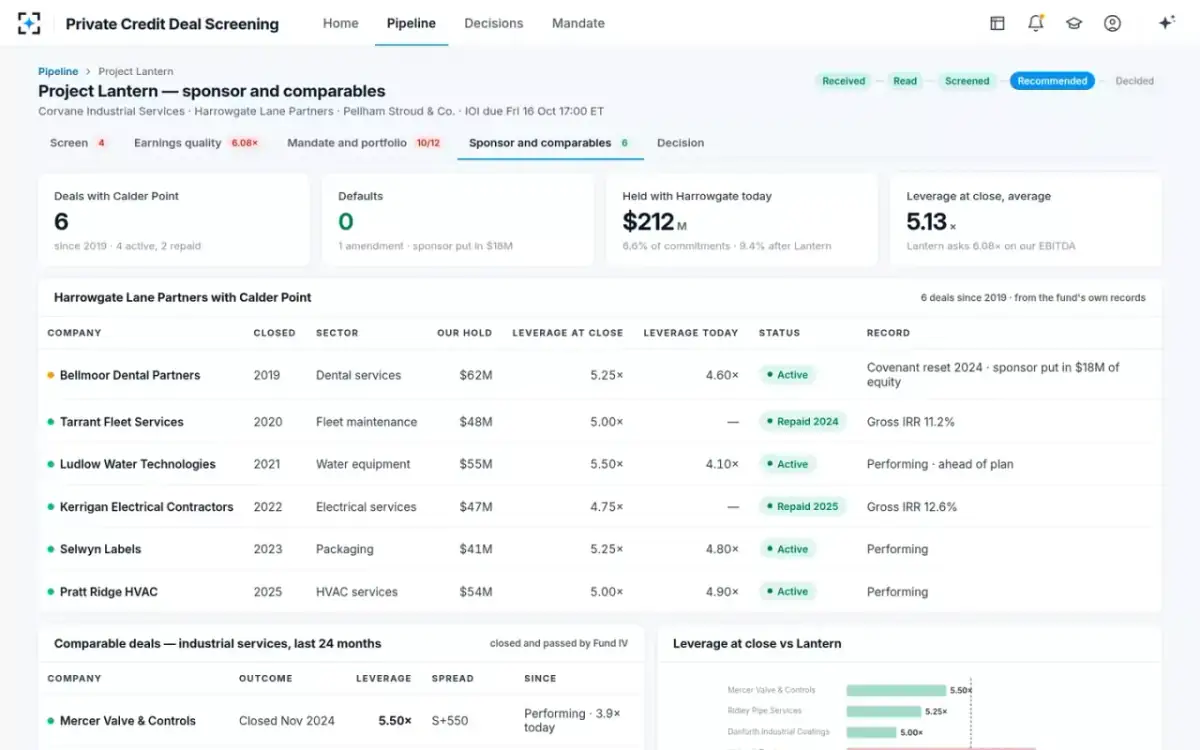The image size is (1200, 750).
Task: Click the Active status for Selwyn Labels
Action: (x=788, y=549)
